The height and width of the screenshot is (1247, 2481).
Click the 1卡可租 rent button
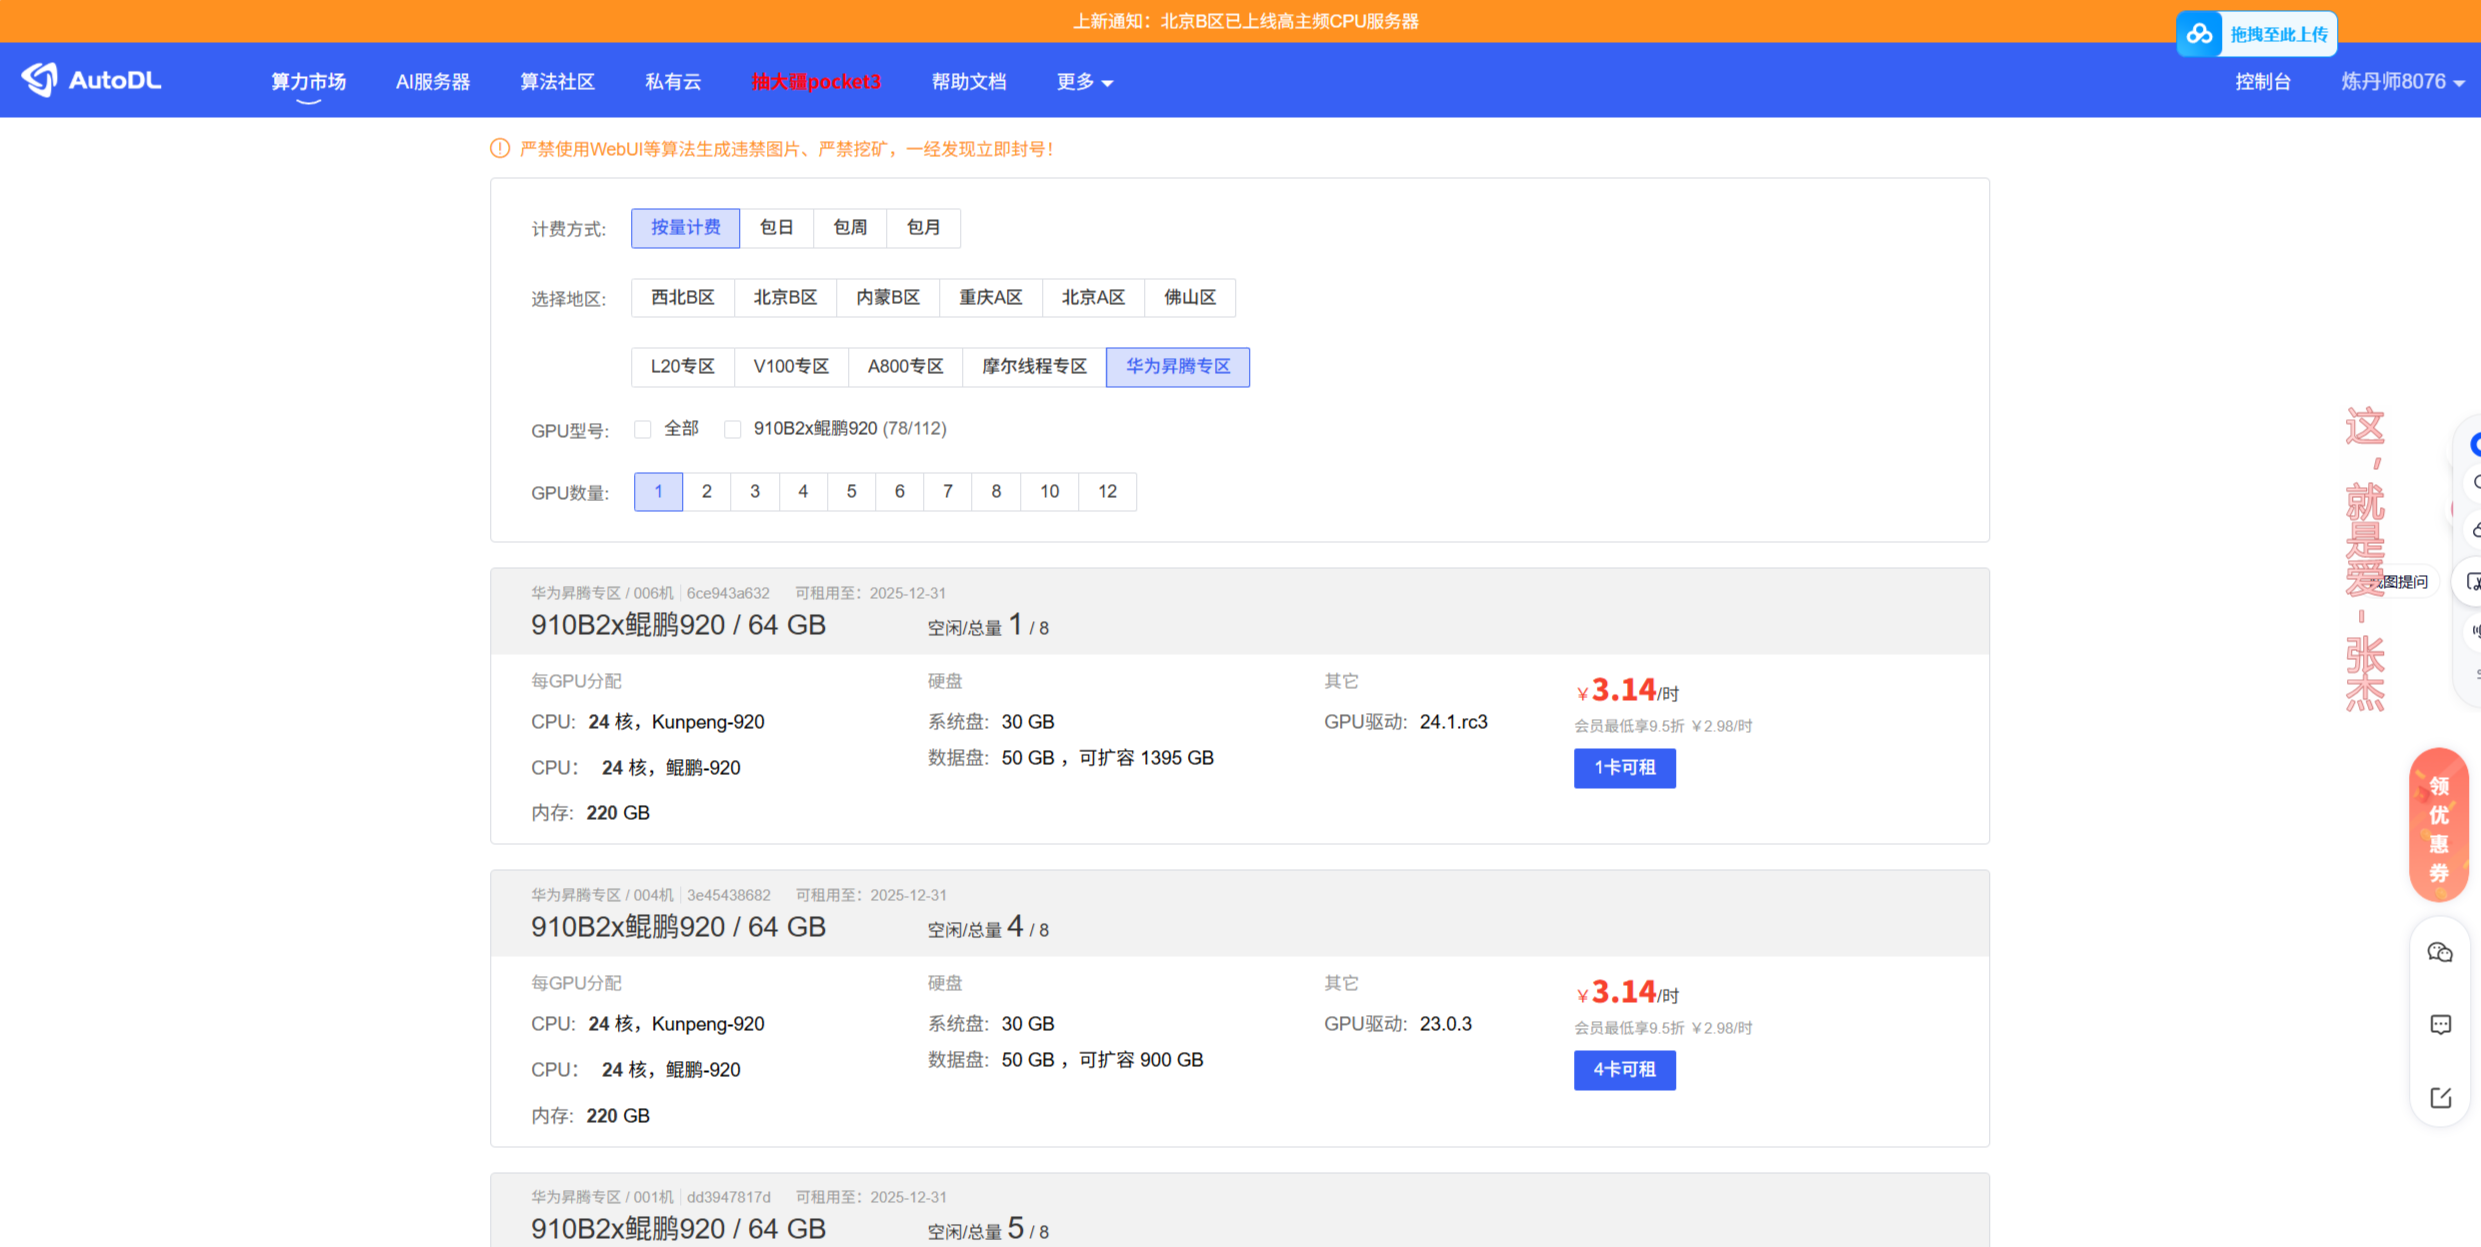pos(1625,768)
